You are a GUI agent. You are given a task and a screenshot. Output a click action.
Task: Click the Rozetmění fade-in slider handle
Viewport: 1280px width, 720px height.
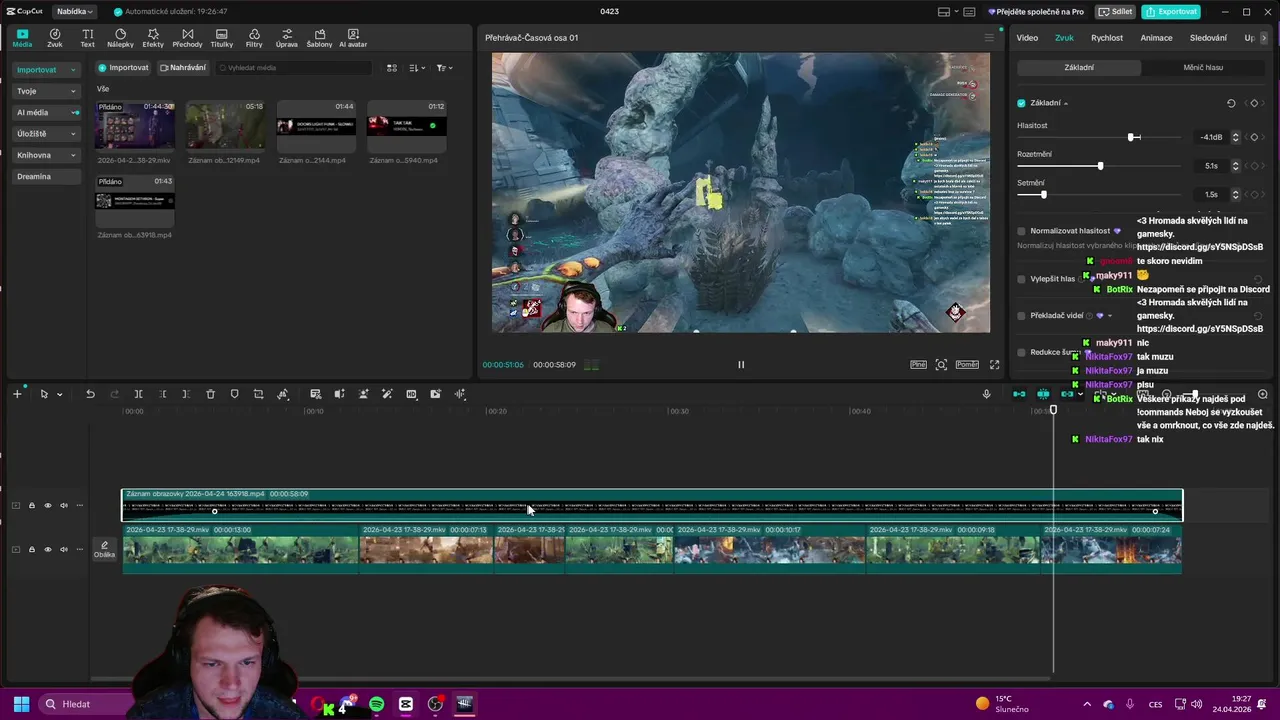pyautogui.click(x=1100, y=166)
